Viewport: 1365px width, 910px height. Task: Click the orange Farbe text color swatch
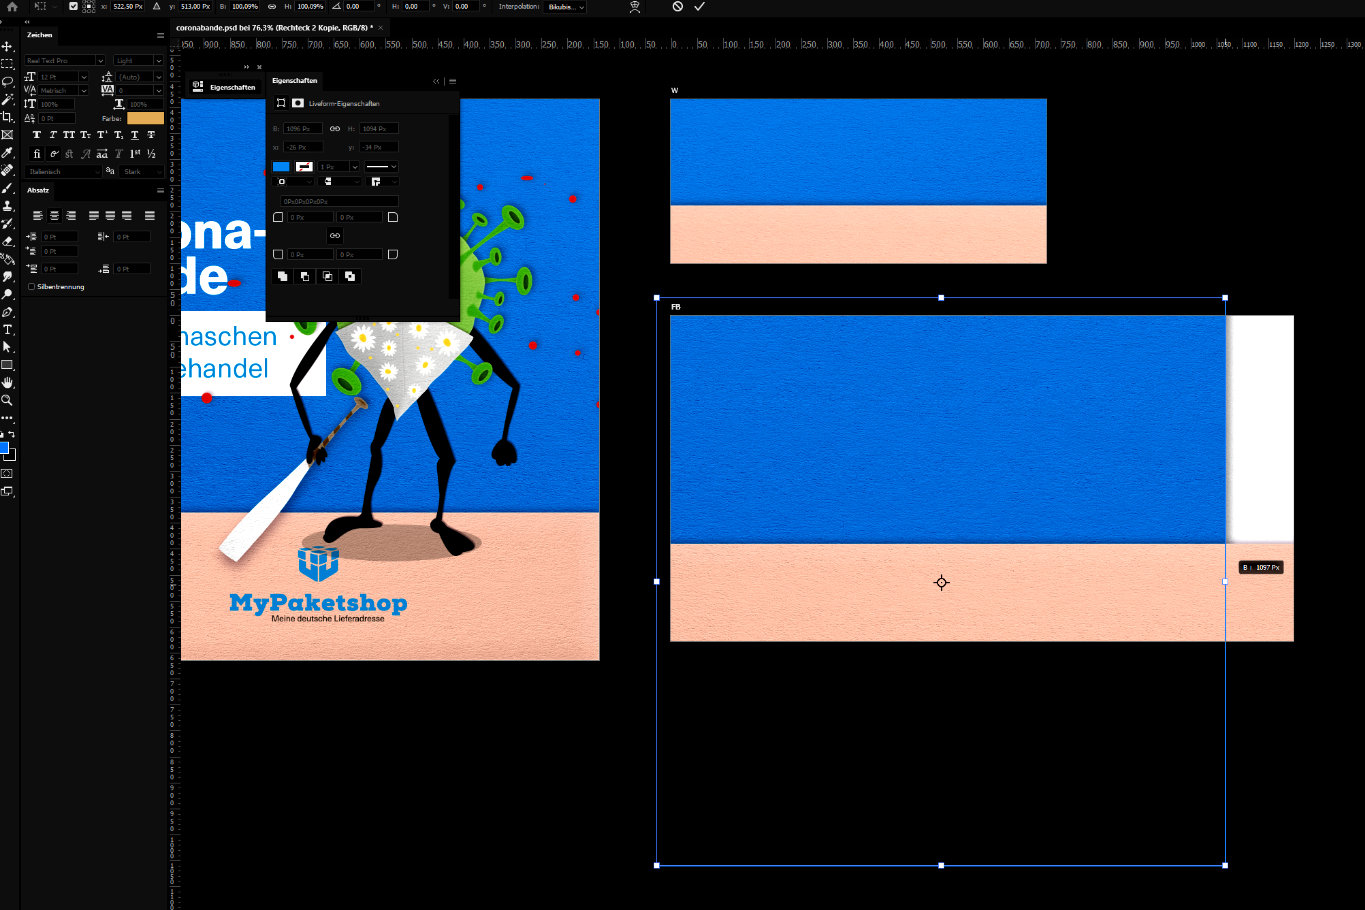[145, 118]
